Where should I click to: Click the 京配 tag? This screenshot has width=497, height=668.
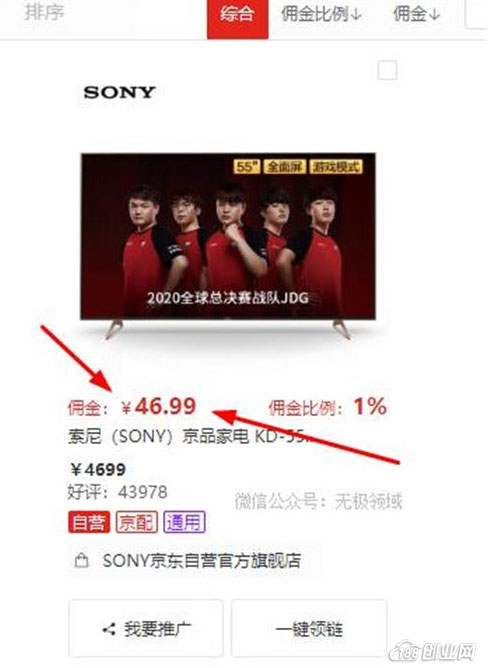[x=136, y=522]
